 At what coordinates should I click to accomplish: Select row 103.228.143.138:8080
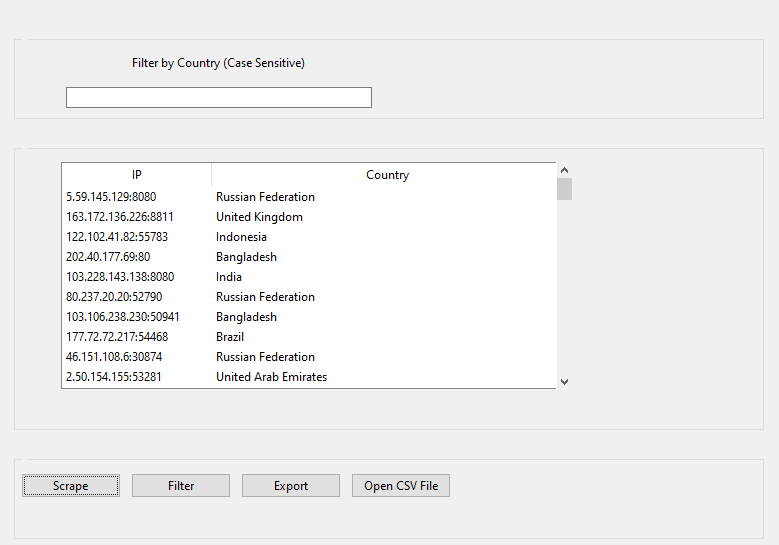(309, 277)
